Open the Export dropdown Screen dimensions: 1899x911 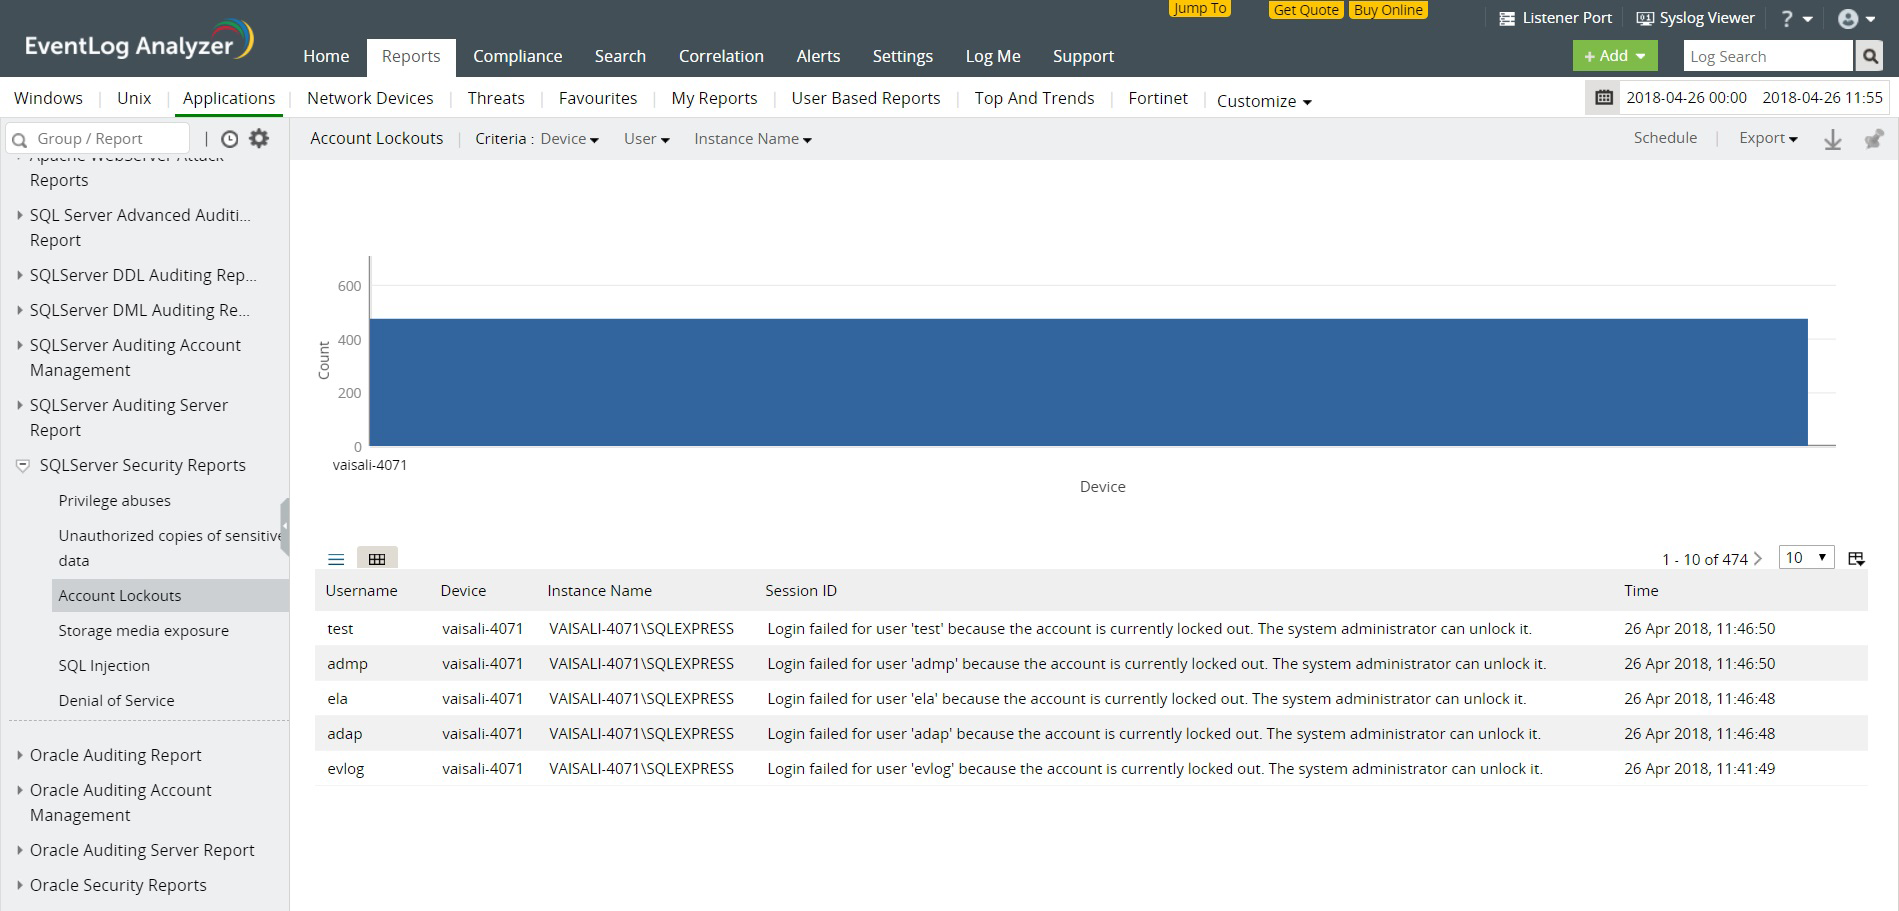(1768, 138)
